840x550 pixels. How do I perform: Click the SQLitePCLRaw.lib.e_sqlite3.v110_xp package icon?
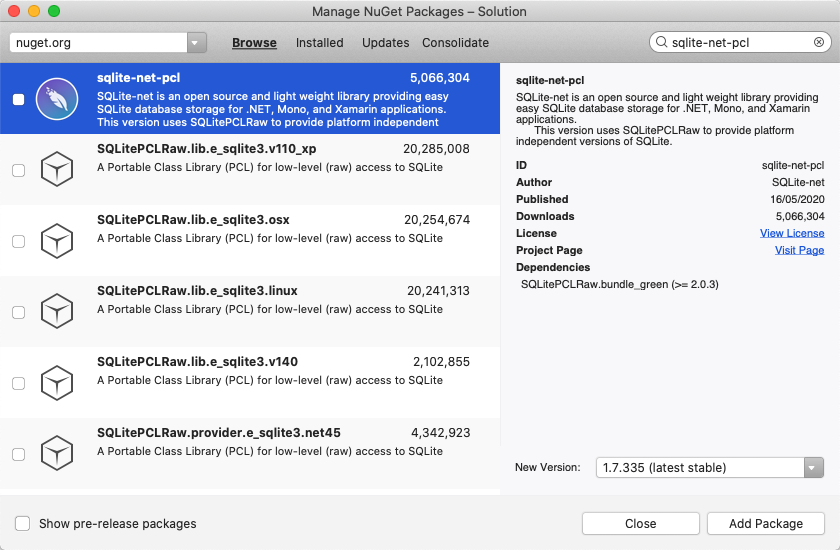click(x=56, y=170)
